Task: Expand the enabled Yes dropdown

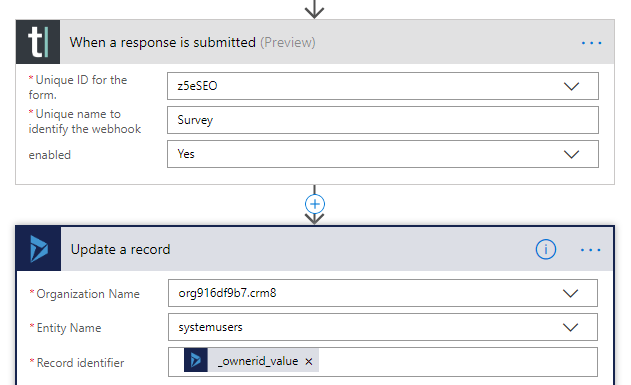Action: pyautogui.click(x=571, y=154)
